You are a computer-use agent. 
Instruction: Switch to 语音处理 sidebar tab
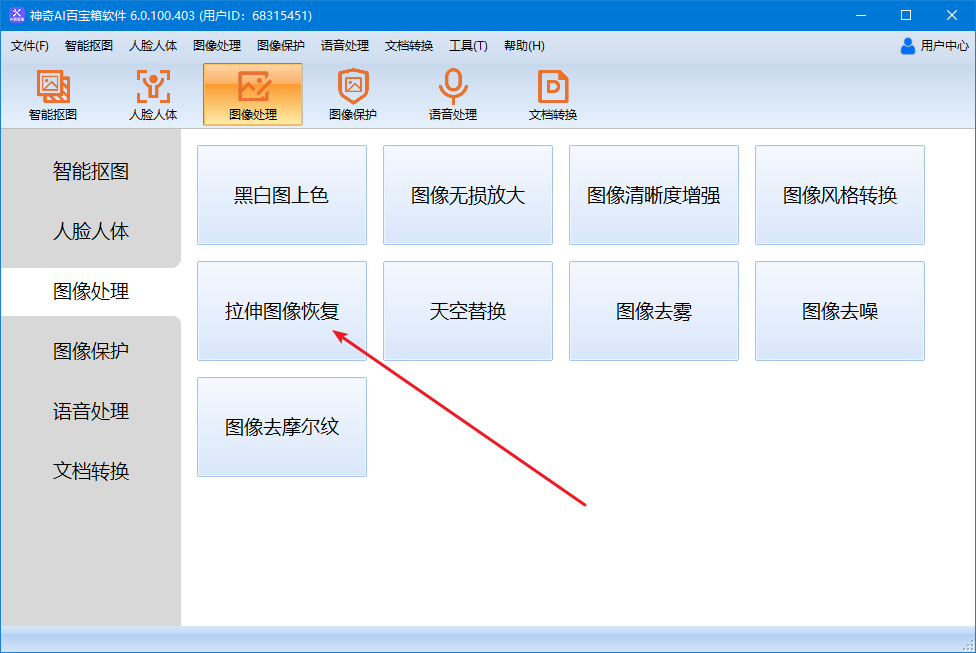[91, 411]
